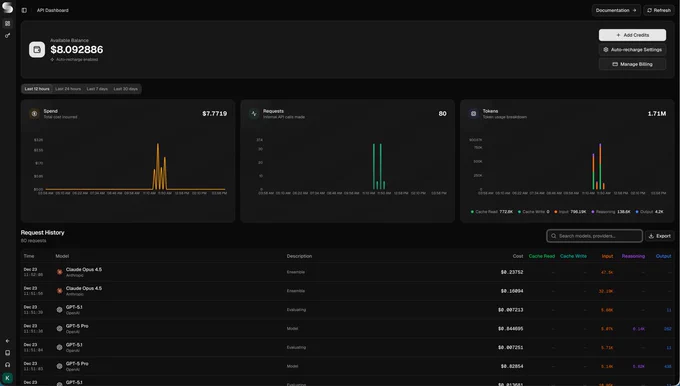Open the Documentation link button
680x386 pixels.
point(616,10)
